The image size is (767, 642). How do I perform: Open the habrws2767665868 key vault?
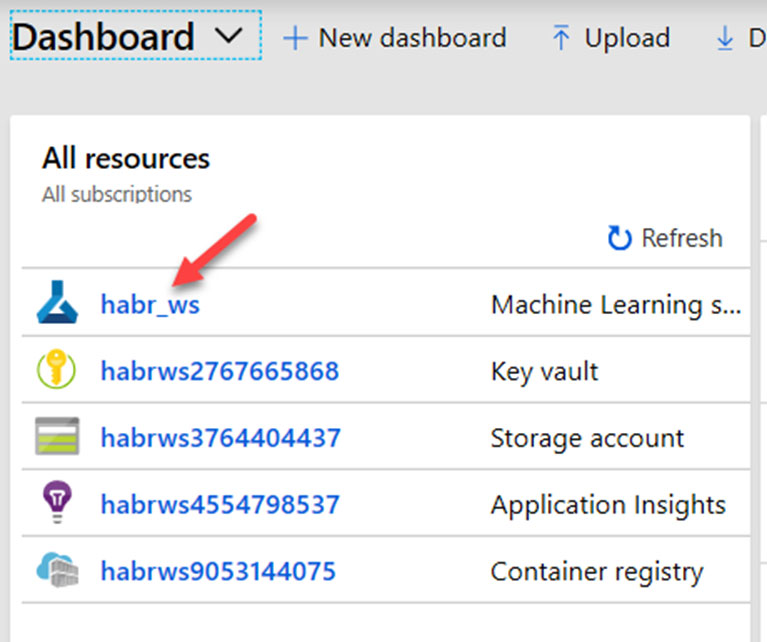click(220, 371)
